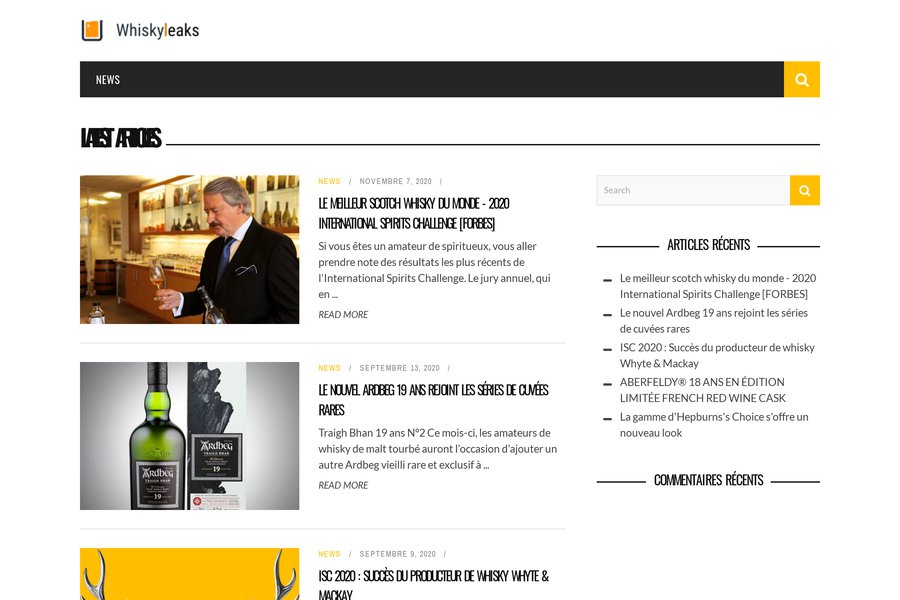Select NEWS category tag dated Novembre 7
The height and width of the screenshot is (600, 900).
329,181
